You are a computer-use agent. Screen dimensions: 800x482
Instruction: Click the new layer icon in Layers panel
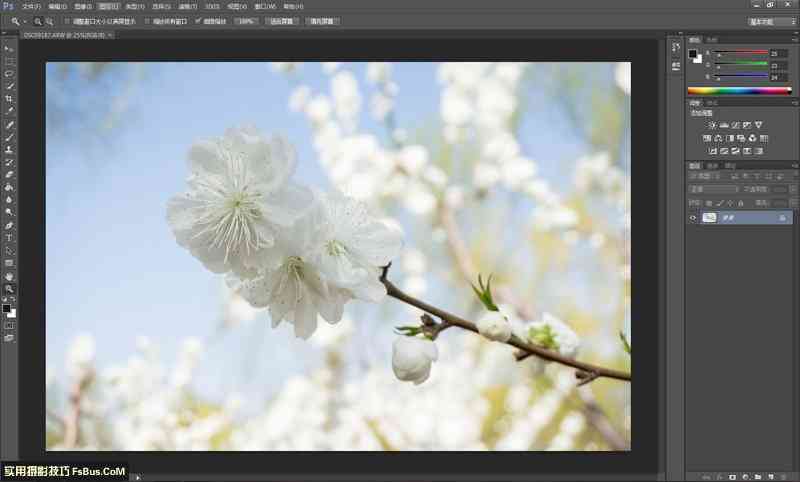coord(770,476)
